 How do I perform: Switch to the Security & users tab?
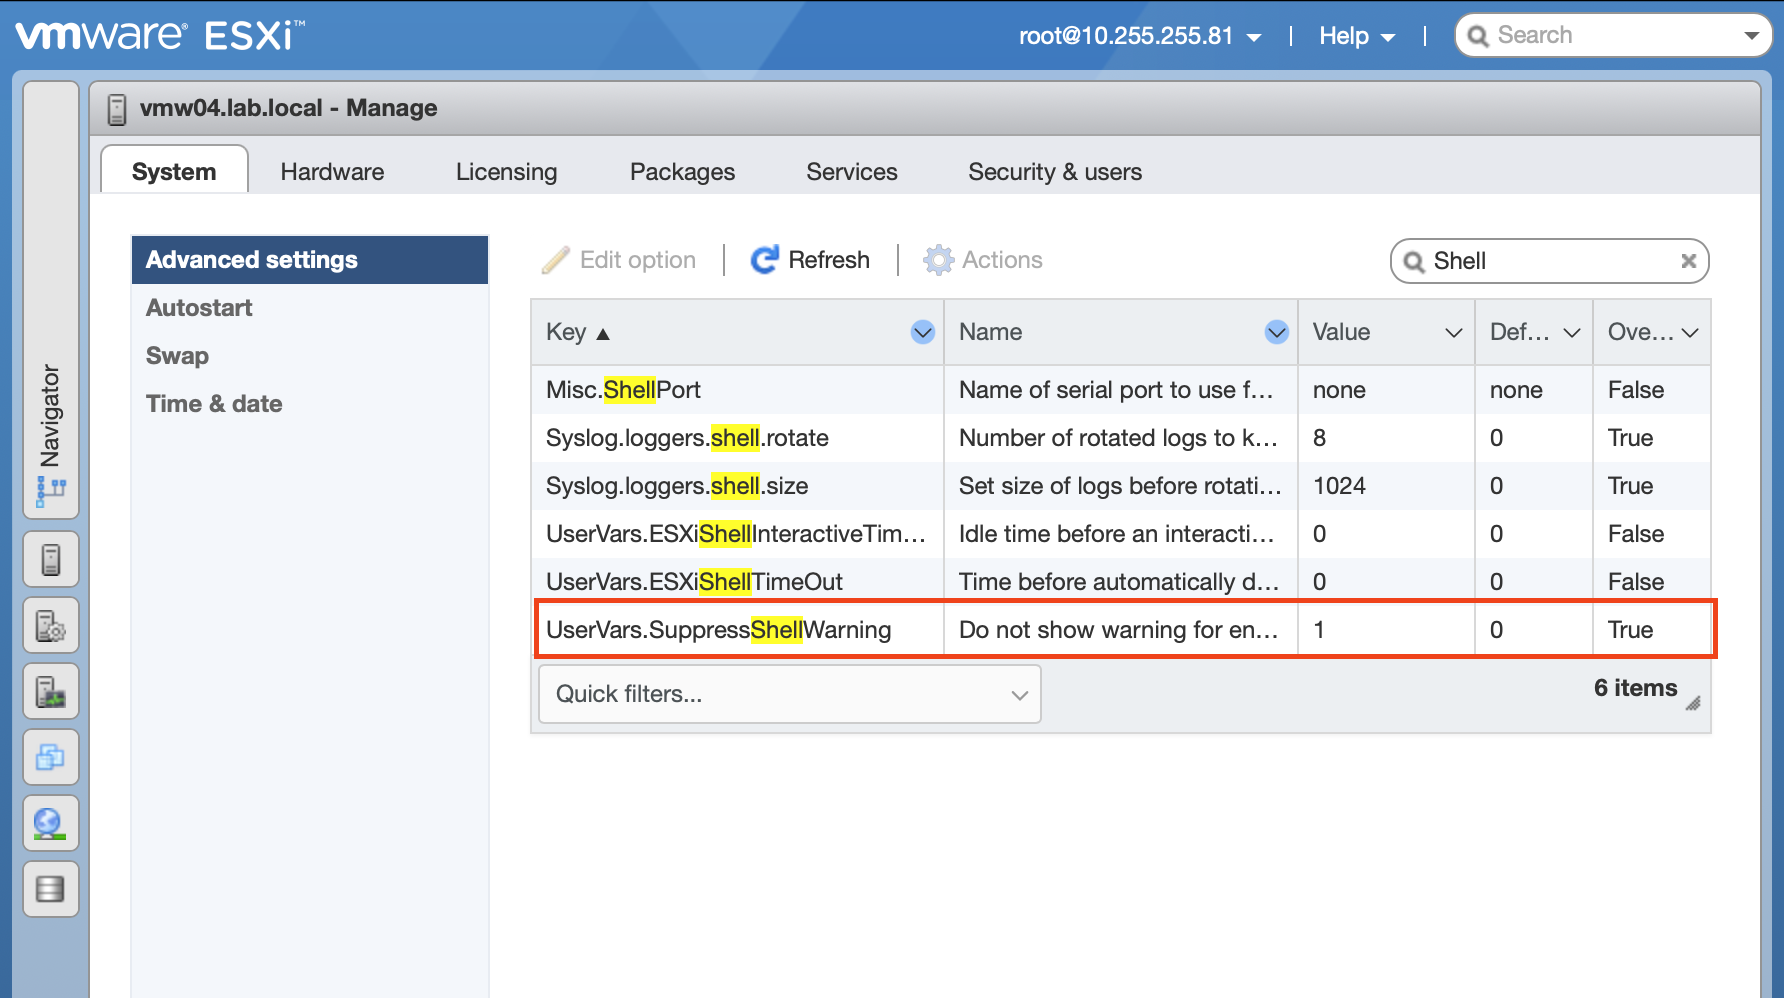point(1055,172)
